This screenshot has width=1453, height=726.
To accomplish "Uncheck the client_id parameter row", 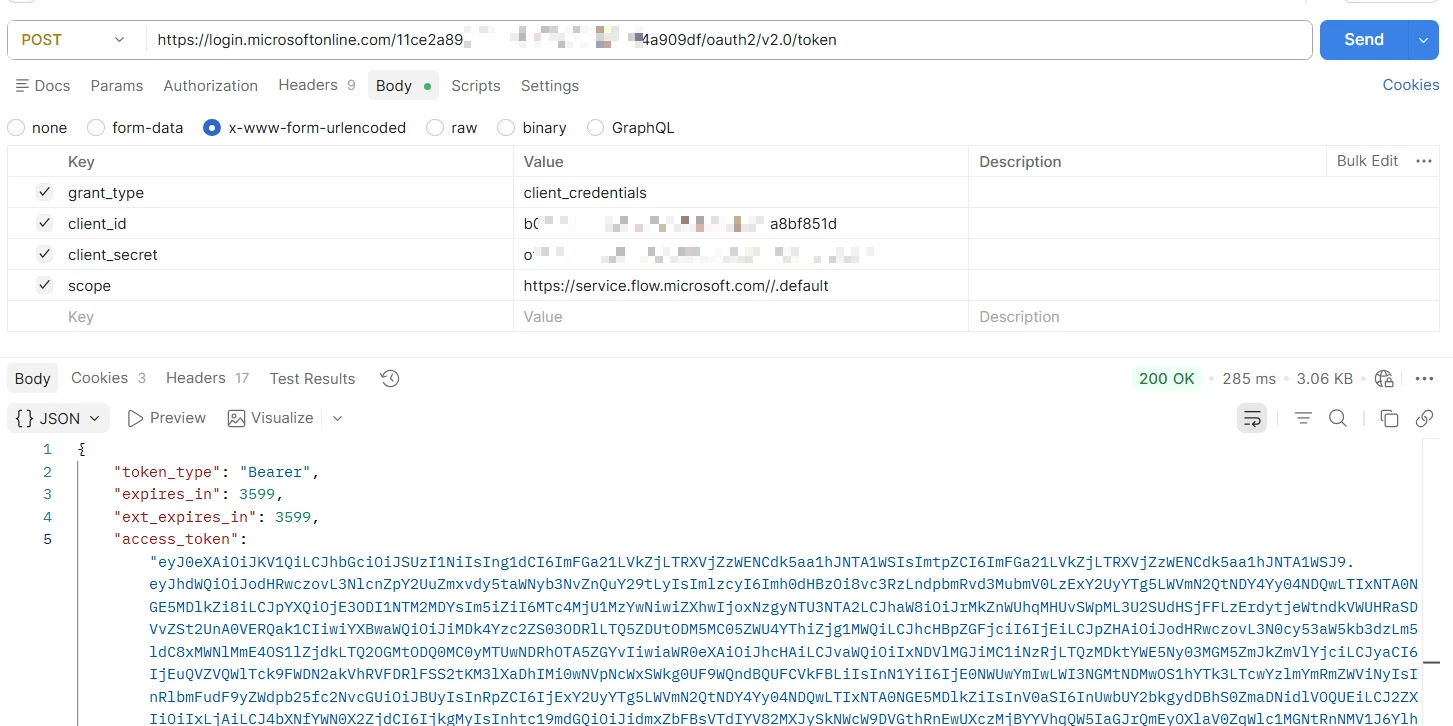I will click(x=44, y=223).
